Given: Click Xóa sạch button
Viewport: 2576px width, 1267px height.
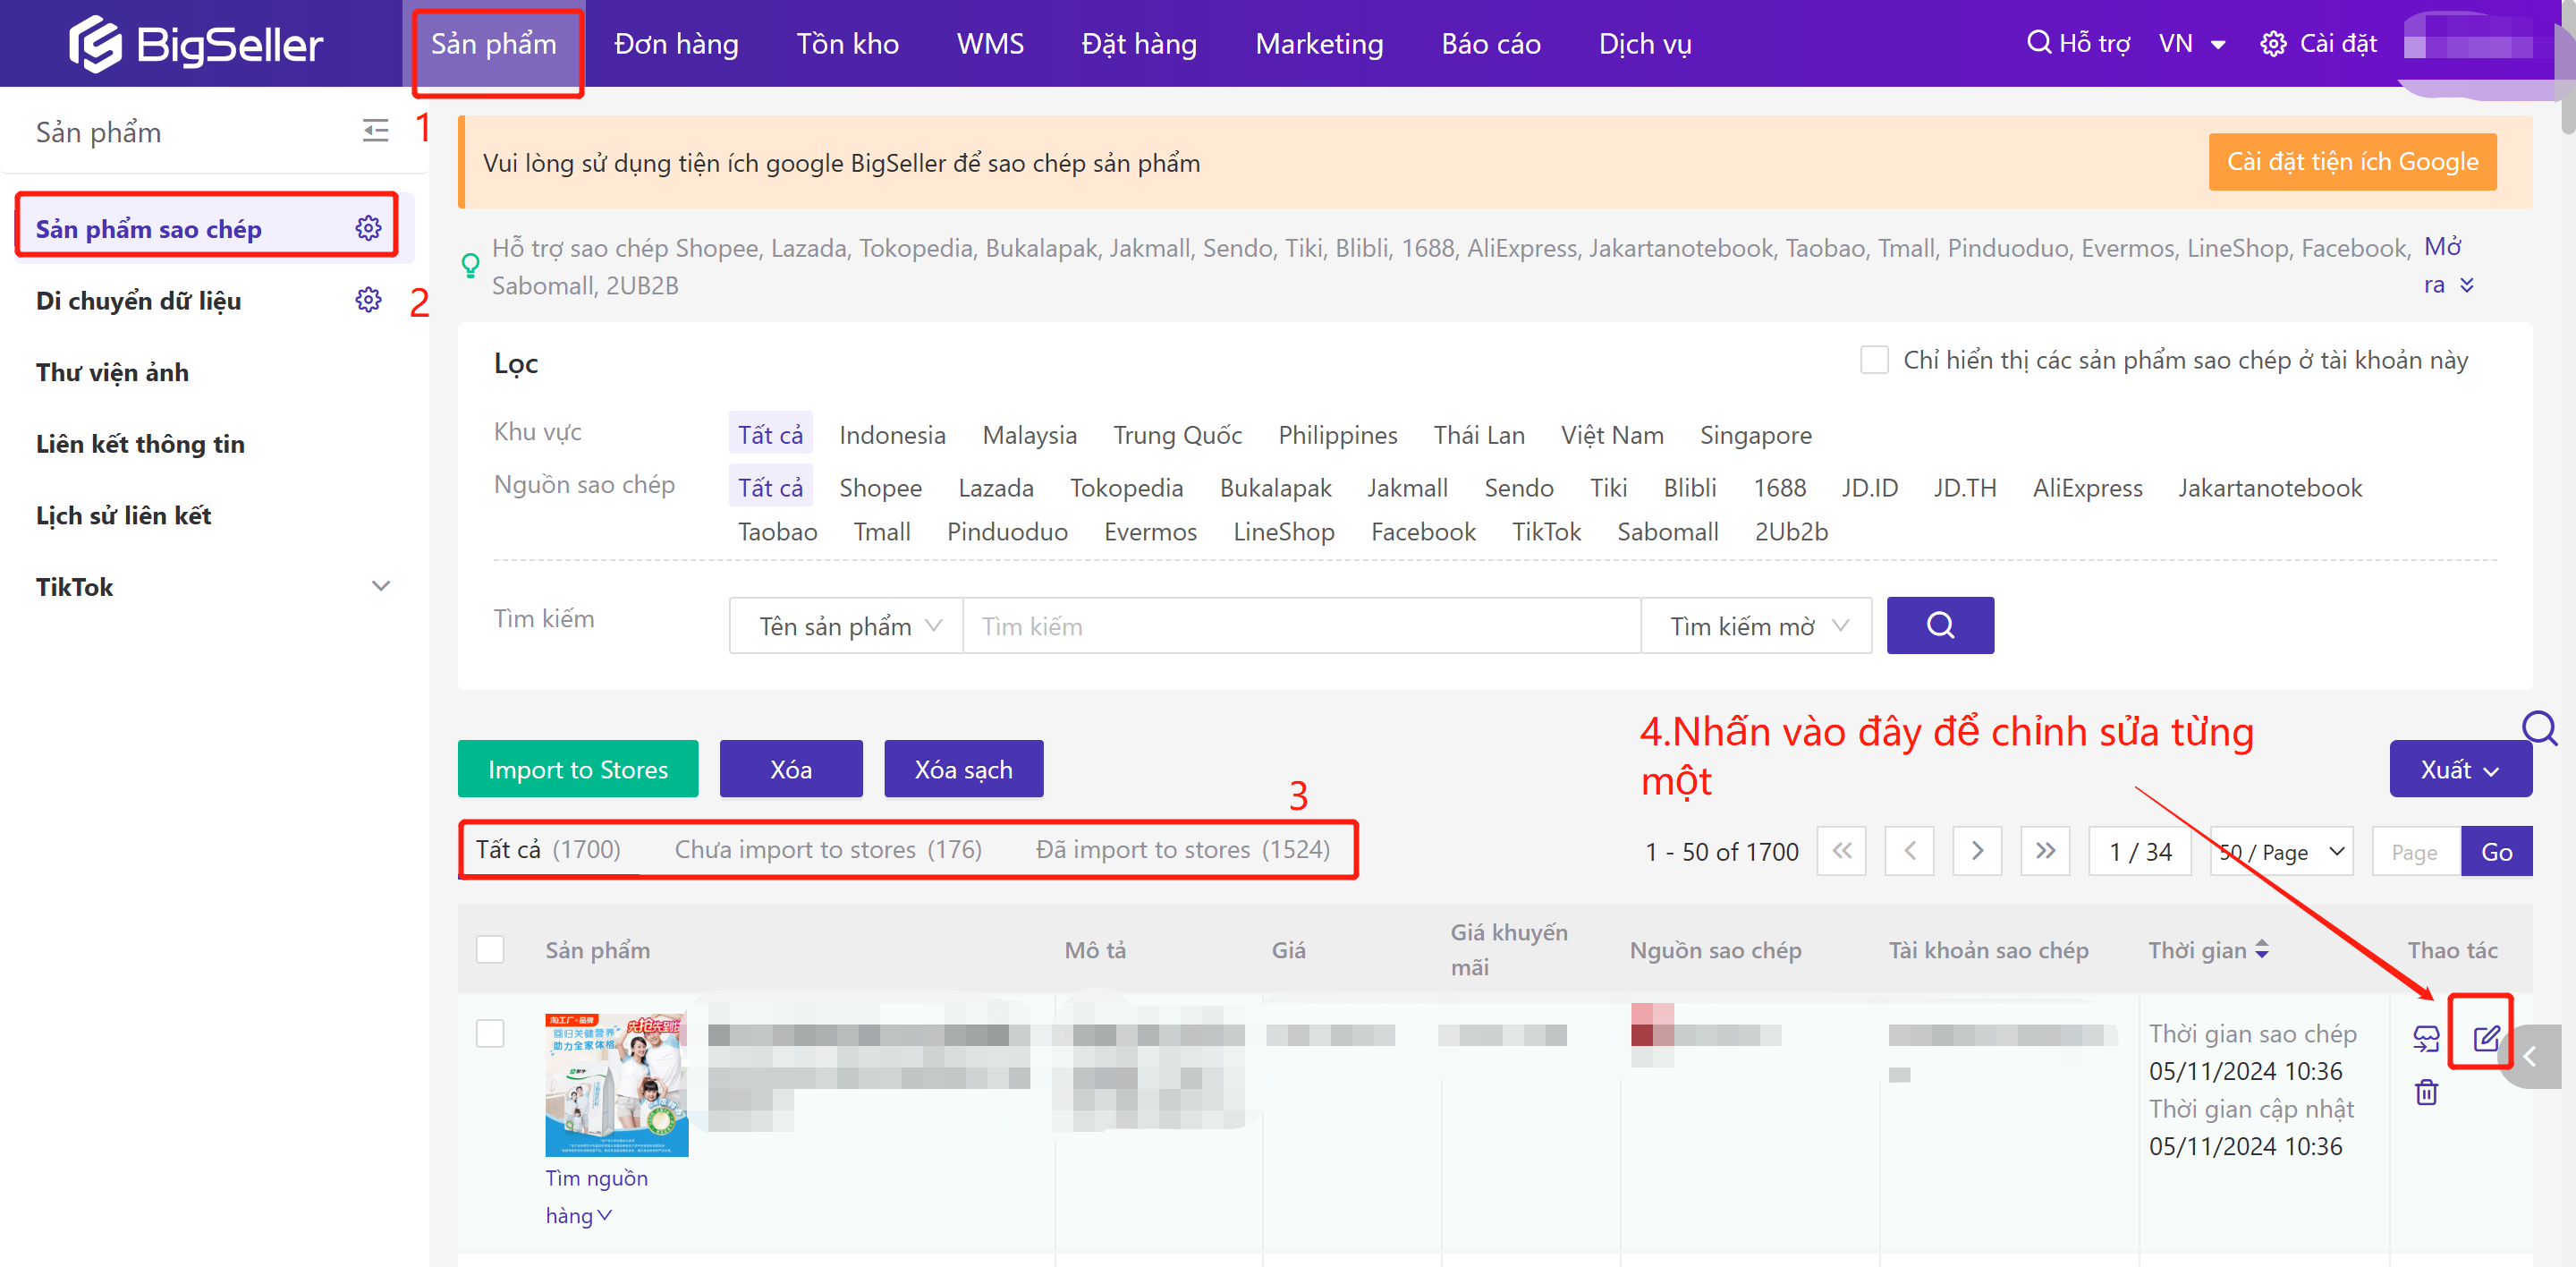Looking at the screenshot, I should (x=963, y=769).
